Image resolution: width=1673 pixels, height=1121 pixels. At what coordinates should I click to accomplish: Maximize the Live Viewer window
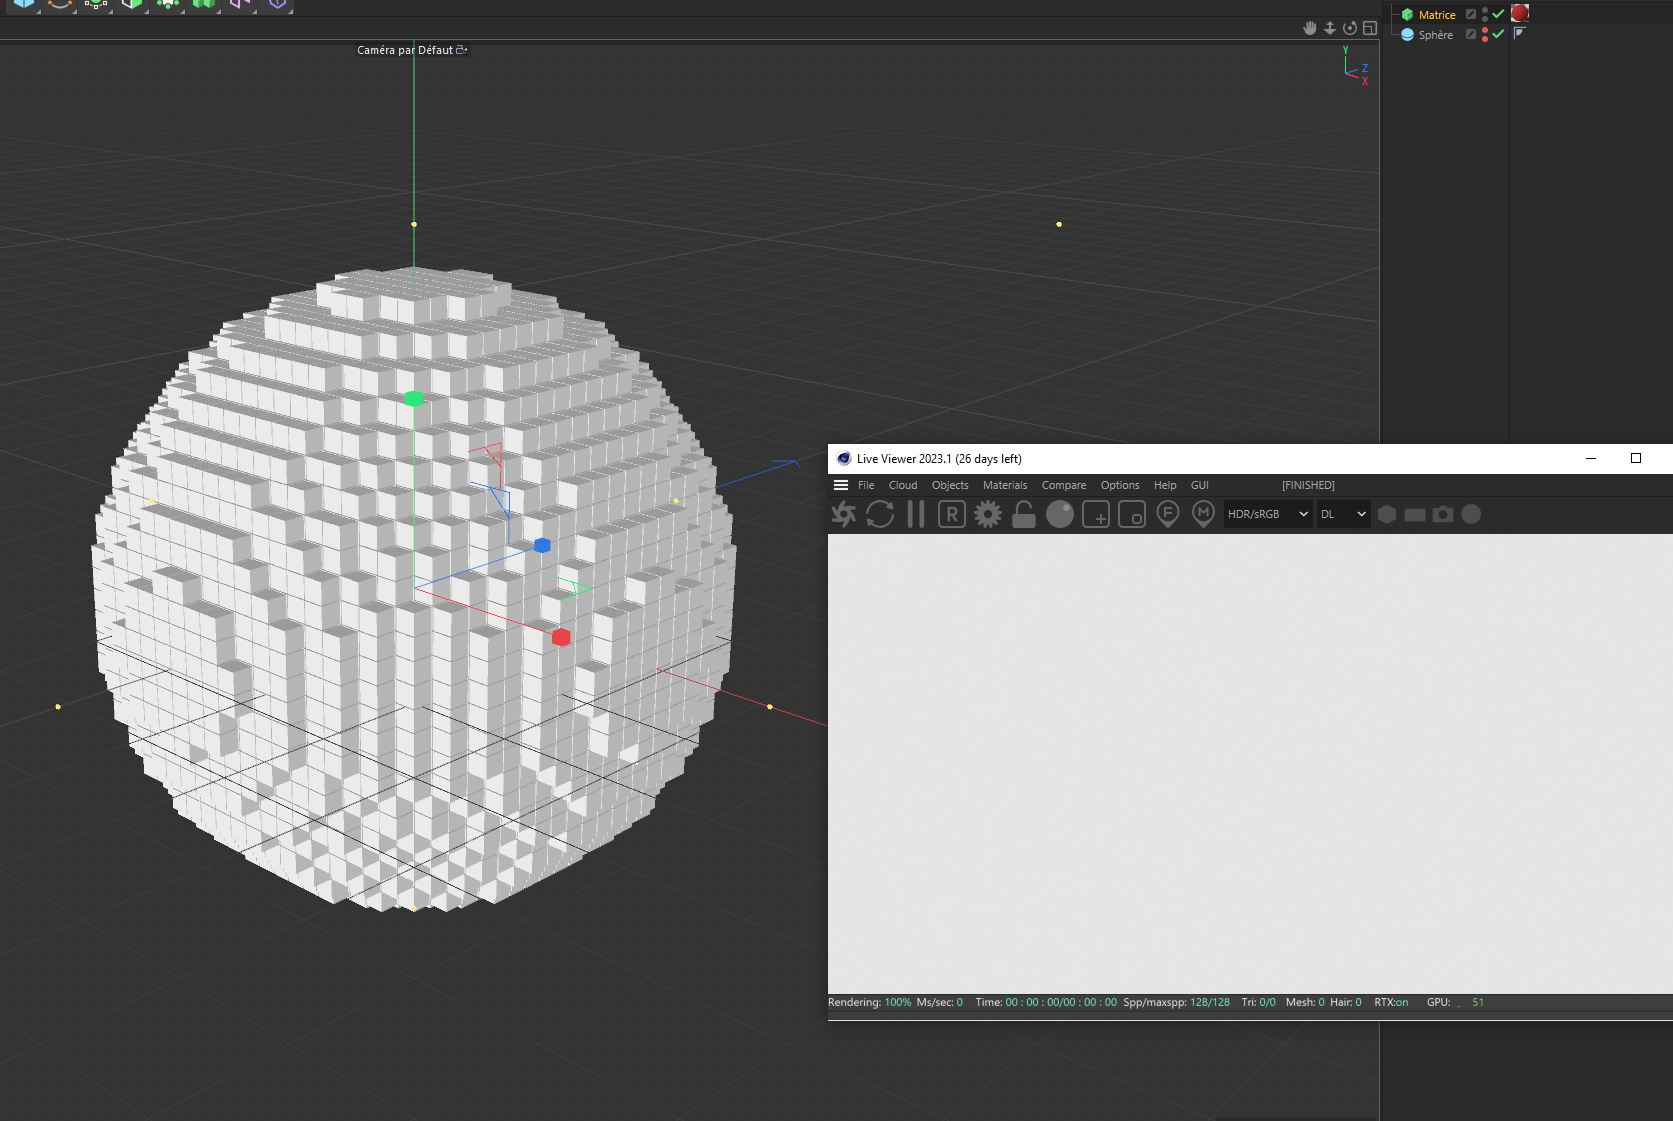point(1636,458)
